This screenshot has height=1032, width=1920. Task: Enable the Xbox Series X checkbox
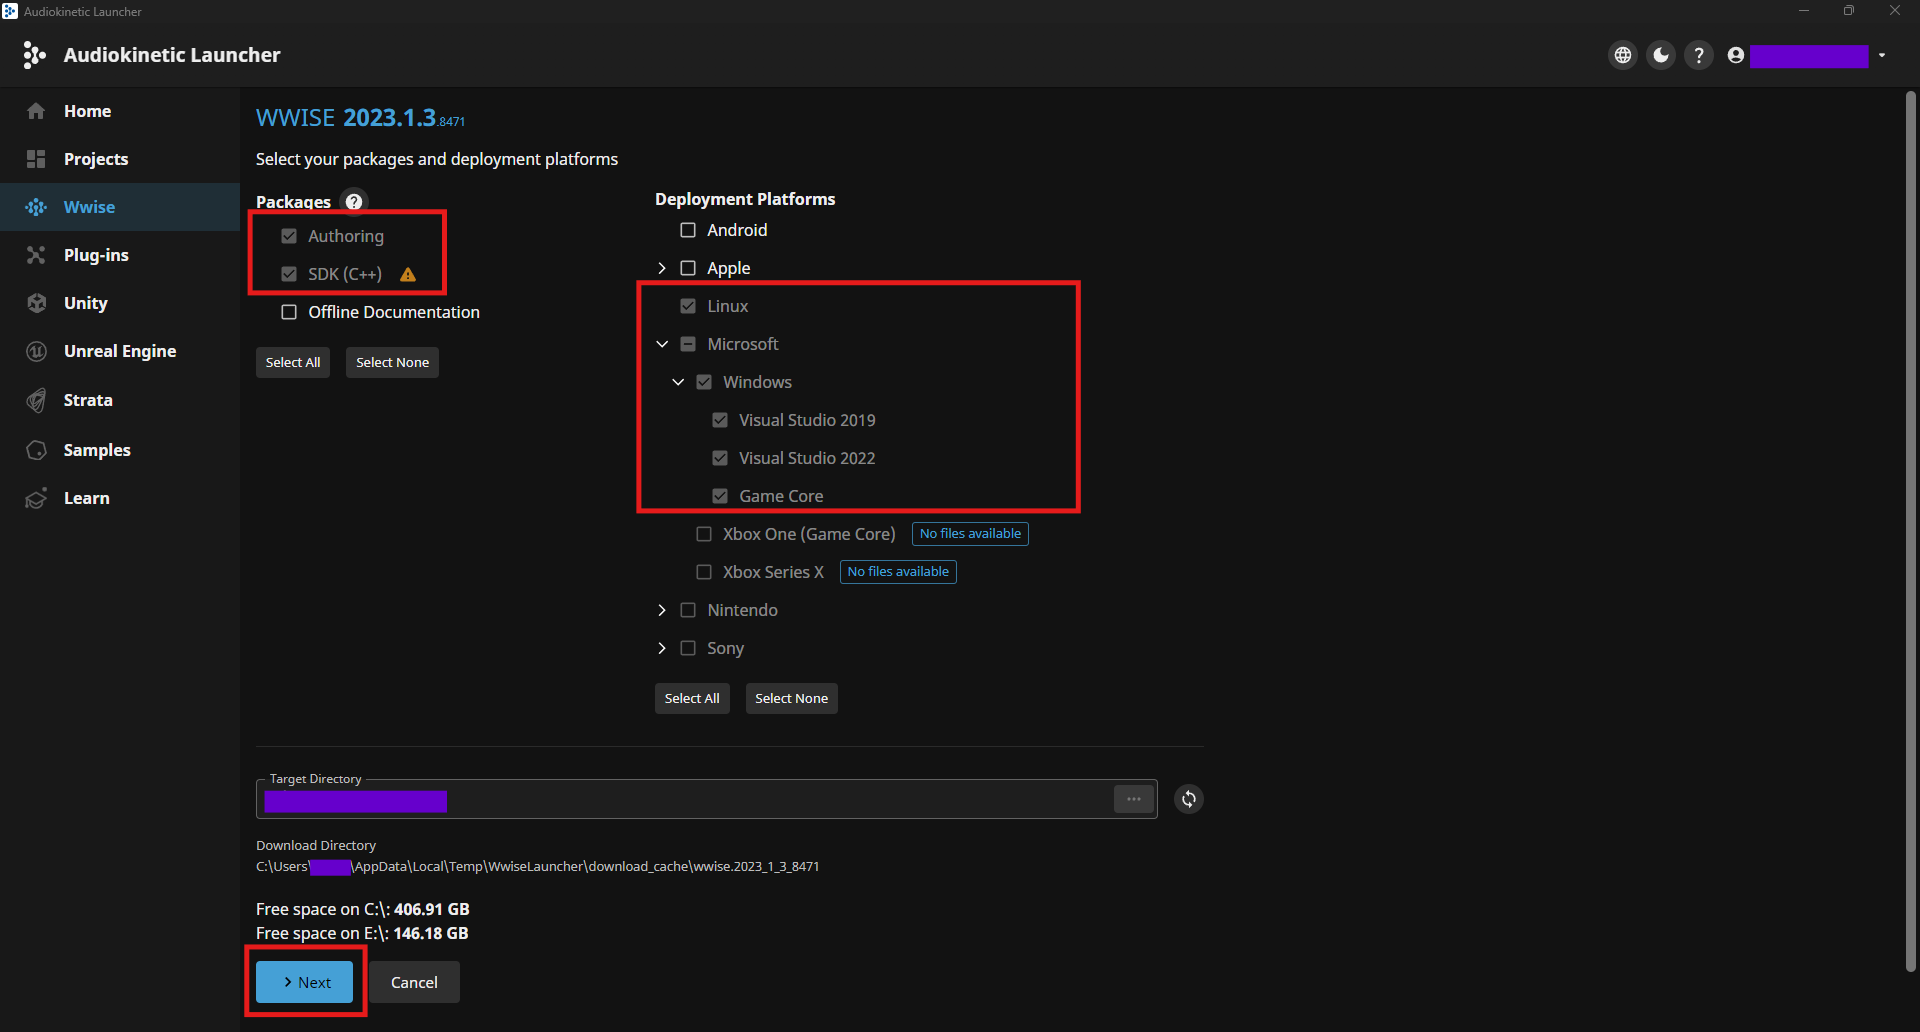(704, 572)
